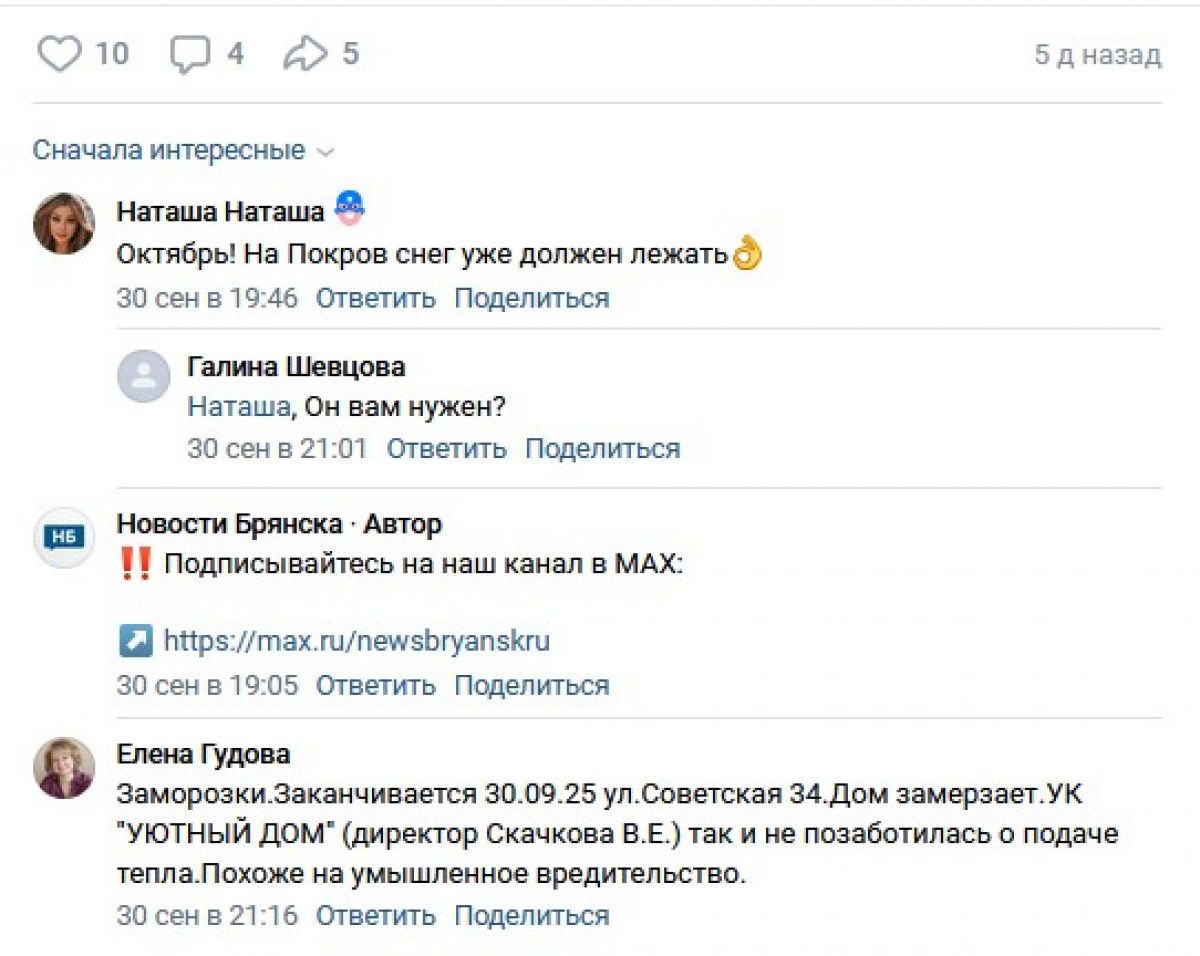The image size is (1200, 956).
Task: Expand the Сначала интересные sort dropdown
Action: 183,151
